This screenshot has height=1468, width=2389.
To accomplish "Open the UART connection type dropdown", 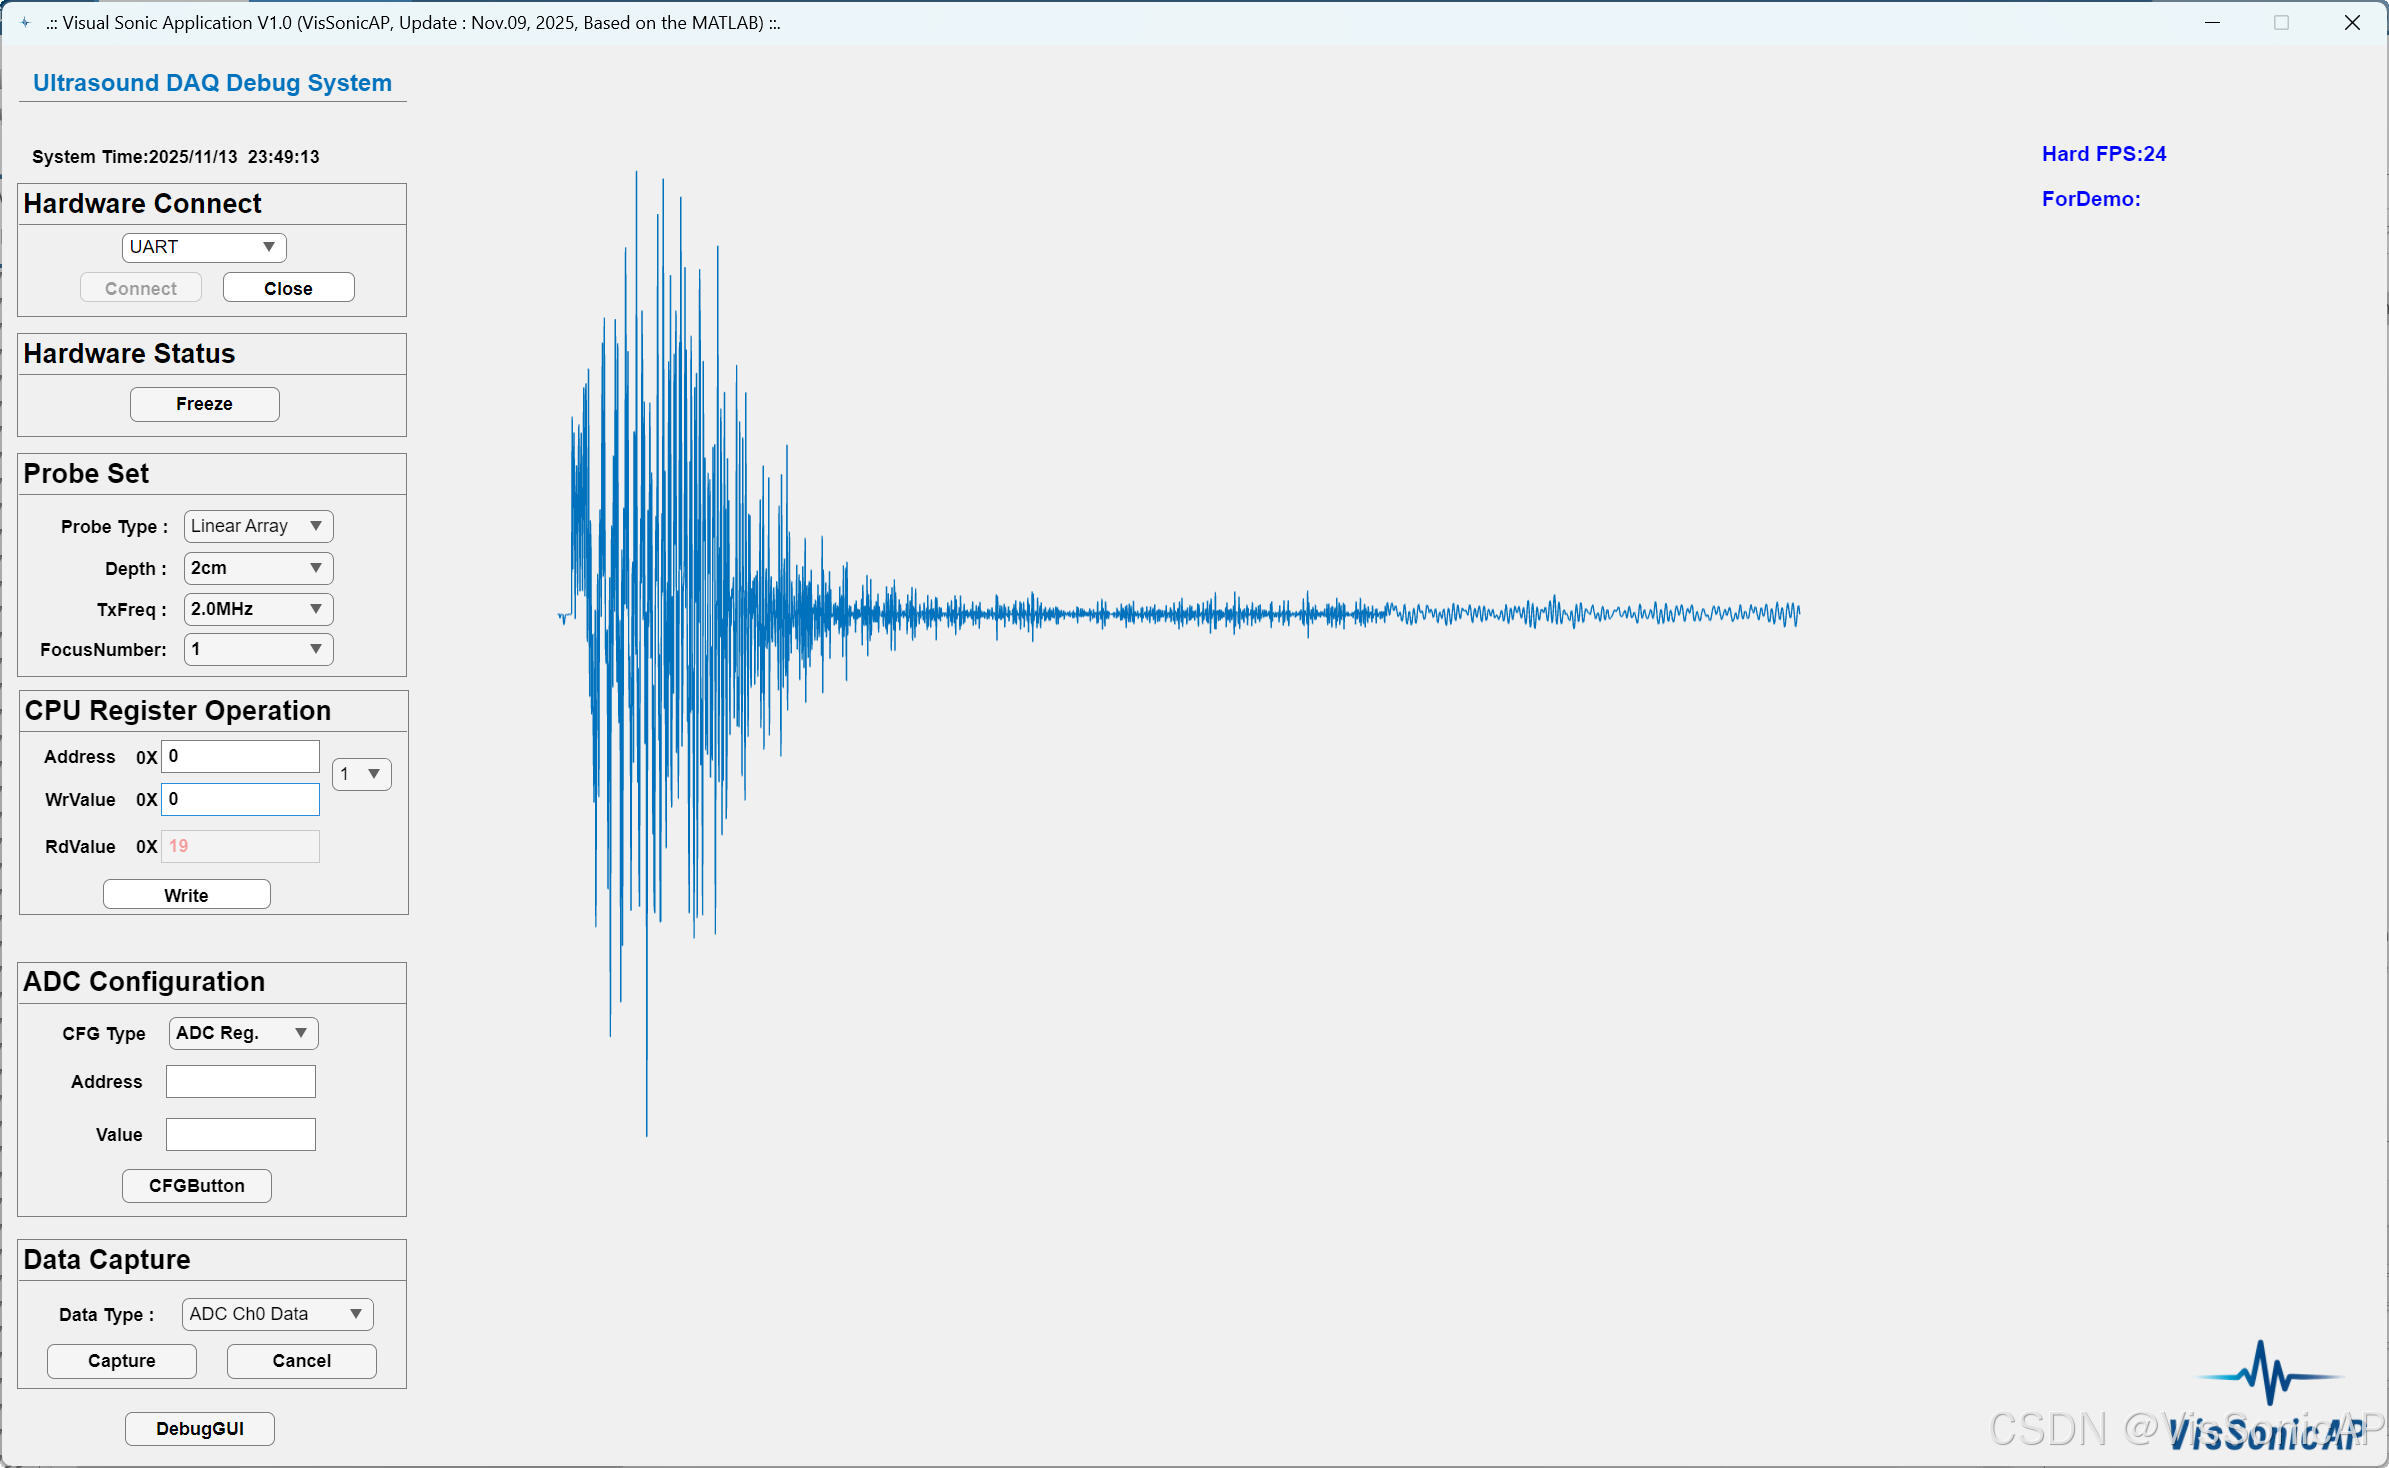I will [204, 247].
